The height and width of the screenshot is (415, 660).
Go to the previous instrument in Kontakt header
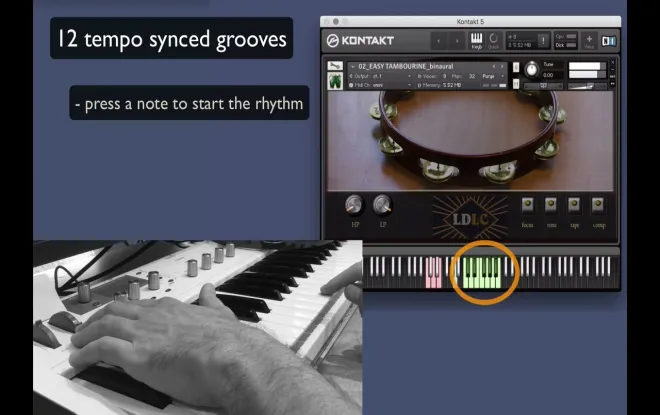click(439, 41)
